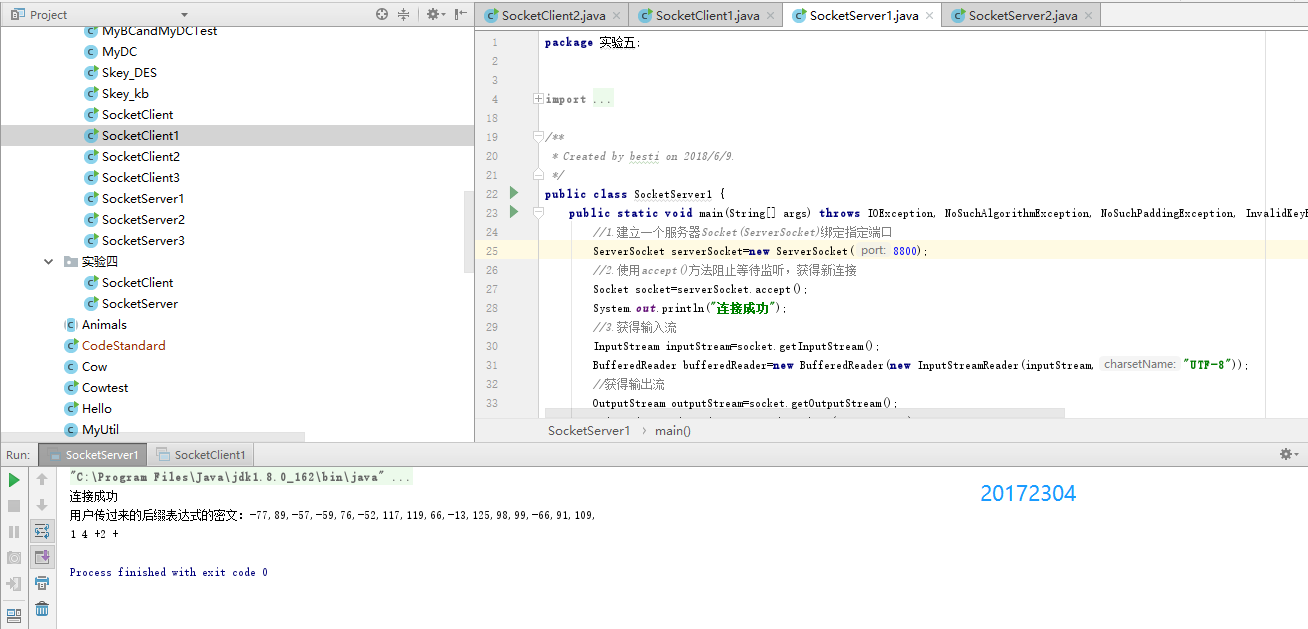Select SocketClient2 in project tree
Screen dimensions: 1308x629
pyautogui.click(x=141, y=156)
